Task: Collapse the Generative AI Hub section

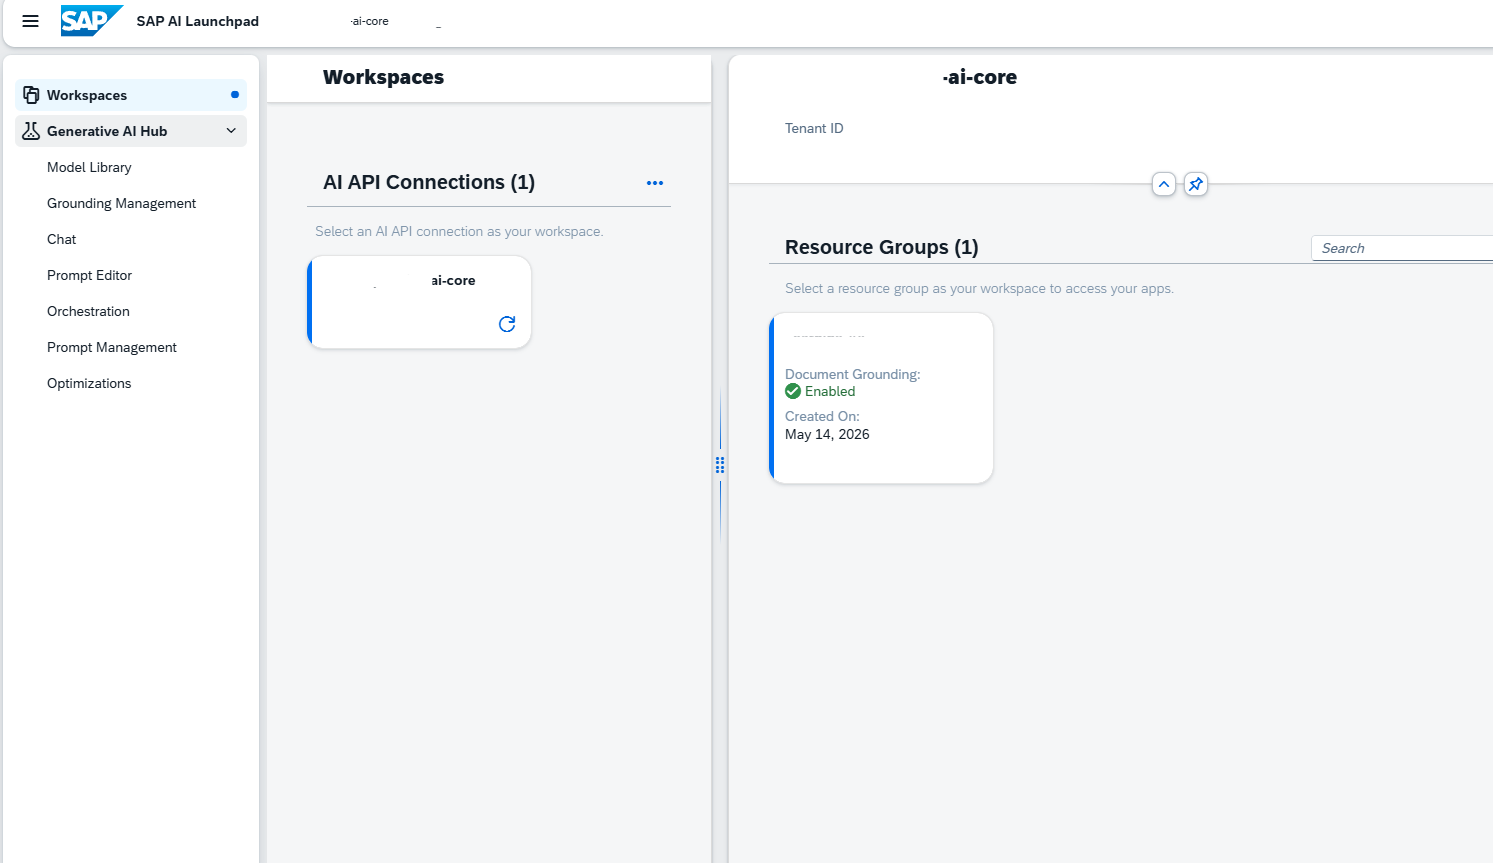Action: [x=231, y=131]
